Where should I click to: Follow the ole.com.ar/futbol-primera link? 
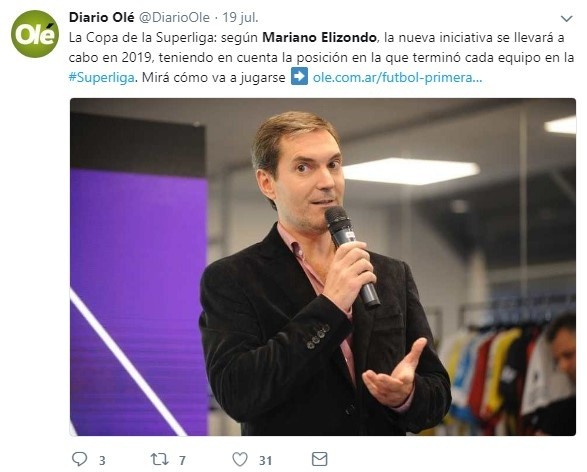pyautogui.click(x=398, y=77)
